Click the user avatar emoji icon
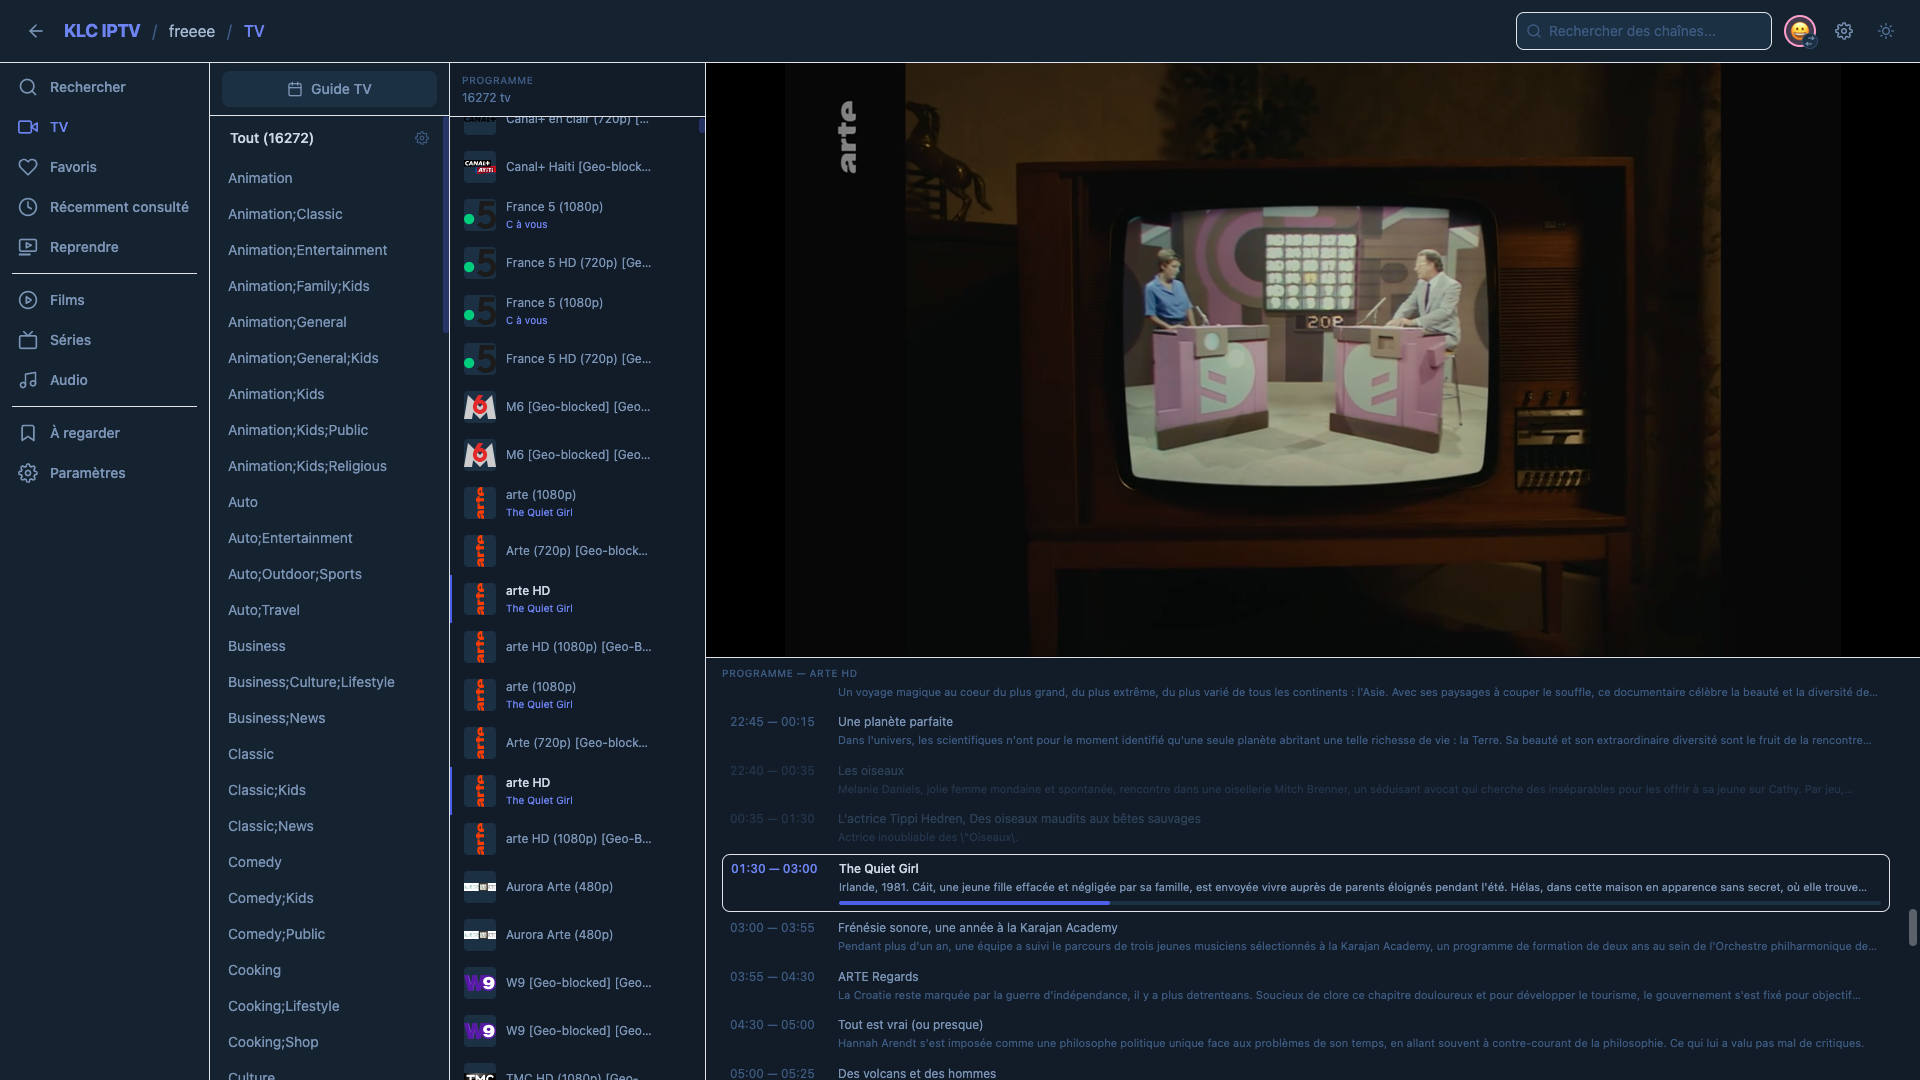Viewport: 1920px width, 1080px height. coord(1800,31)
